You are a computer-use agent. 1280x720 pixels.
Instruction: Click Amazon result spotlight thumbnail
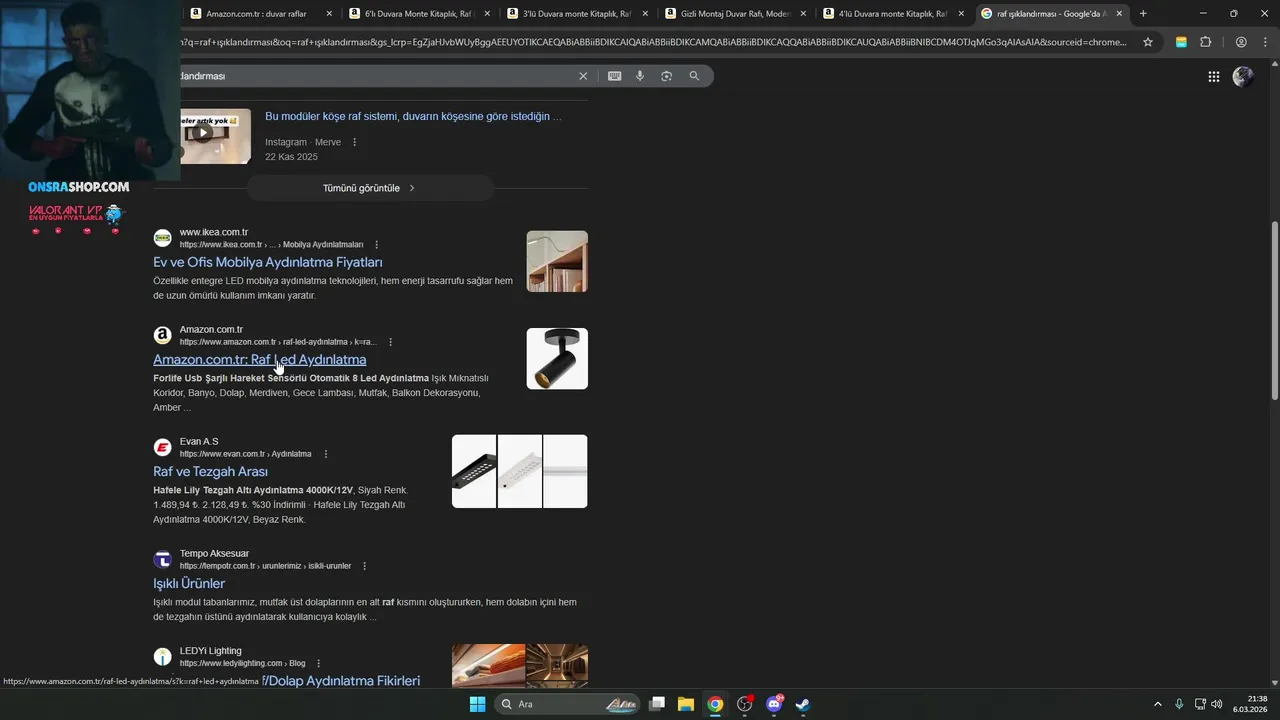point(557,358)
